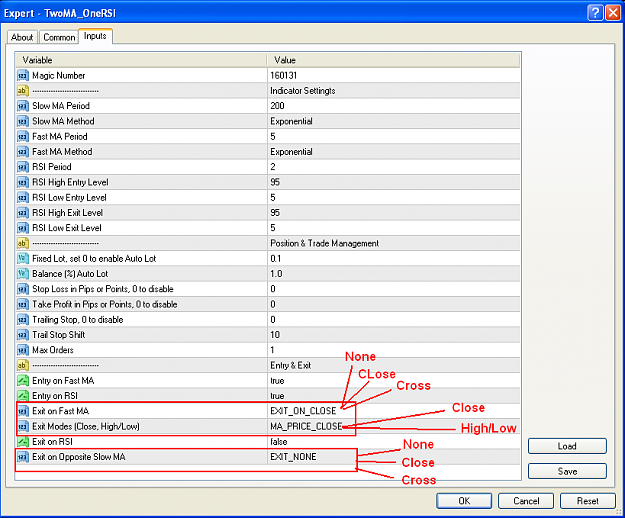Open Fast MA Method Exponential value list

click(291, 152)
